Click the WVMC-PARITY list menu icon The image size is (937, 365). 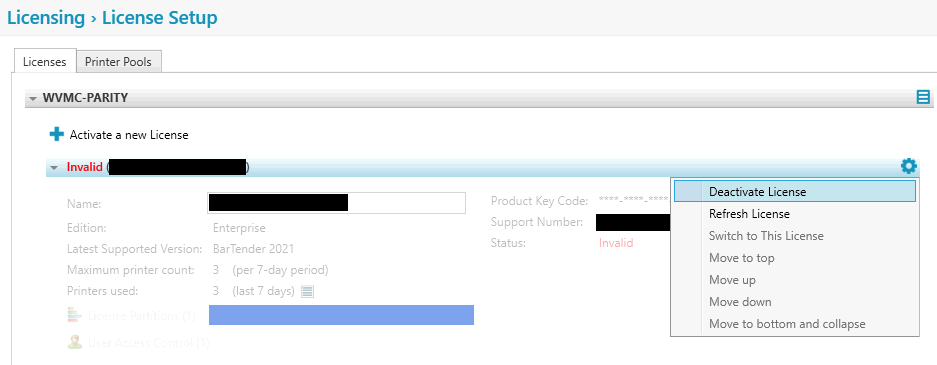923,97
